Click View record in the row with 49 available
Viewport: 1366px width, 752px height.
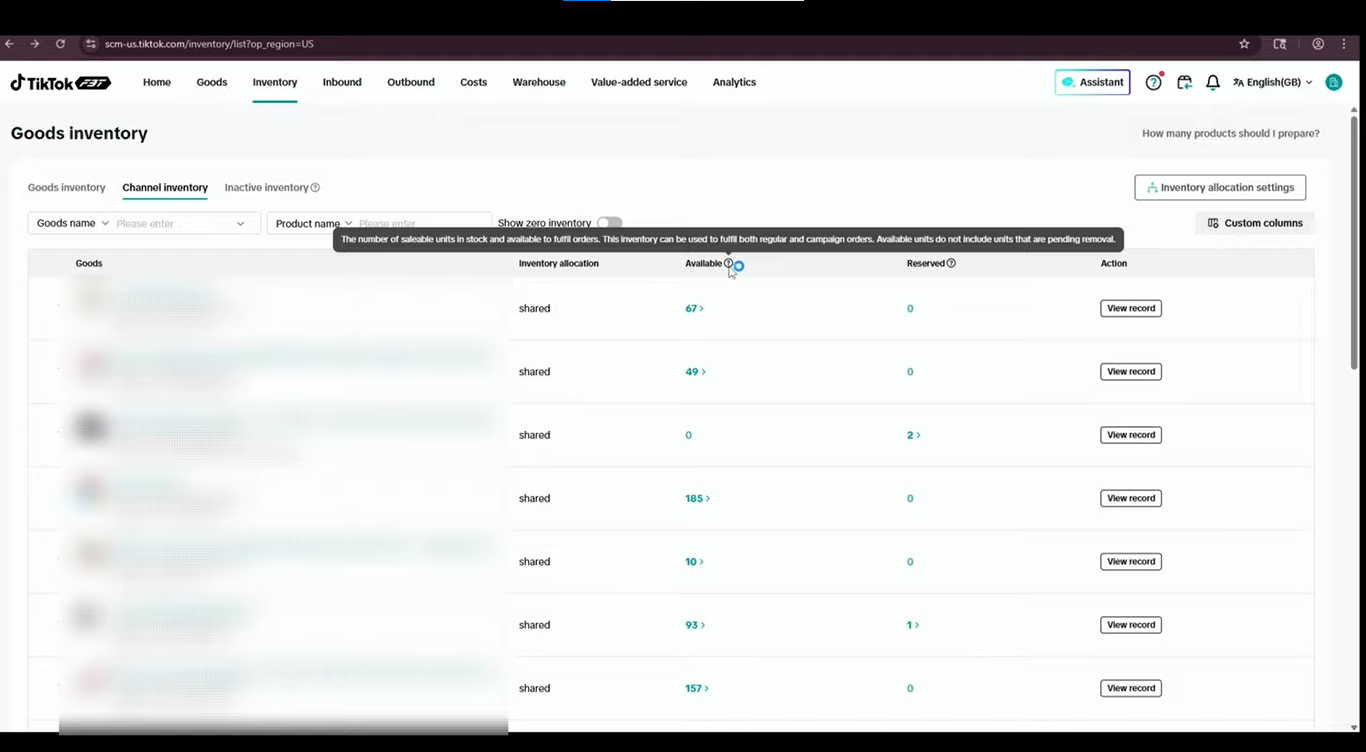coord(1131,372)
